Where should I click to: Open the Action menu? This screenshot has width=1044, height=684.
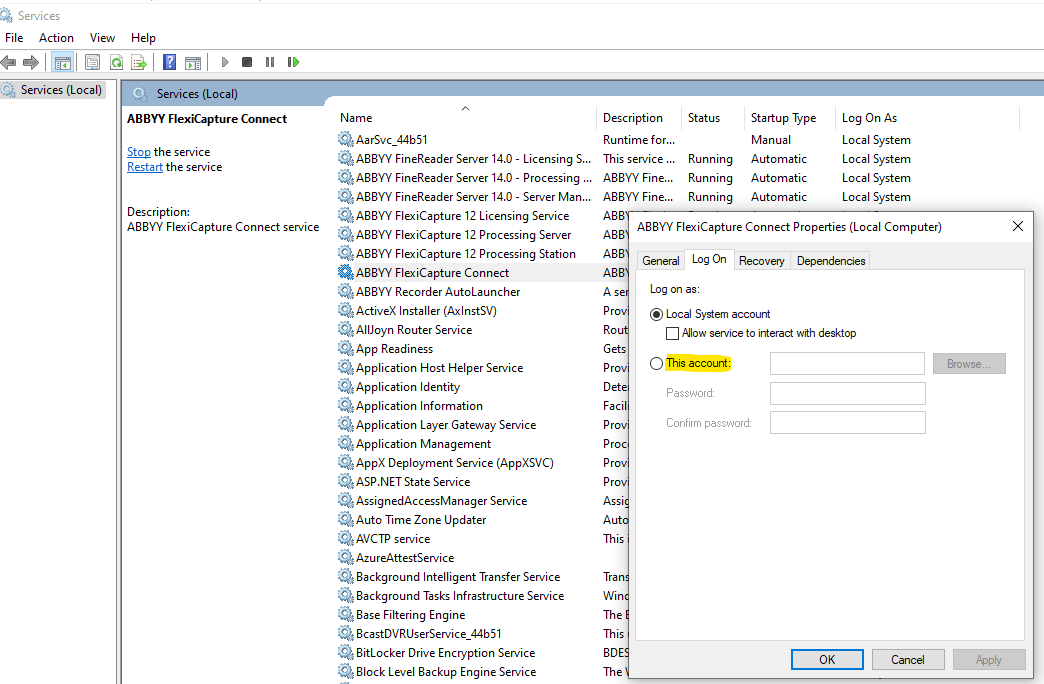[x=56, y=38]
